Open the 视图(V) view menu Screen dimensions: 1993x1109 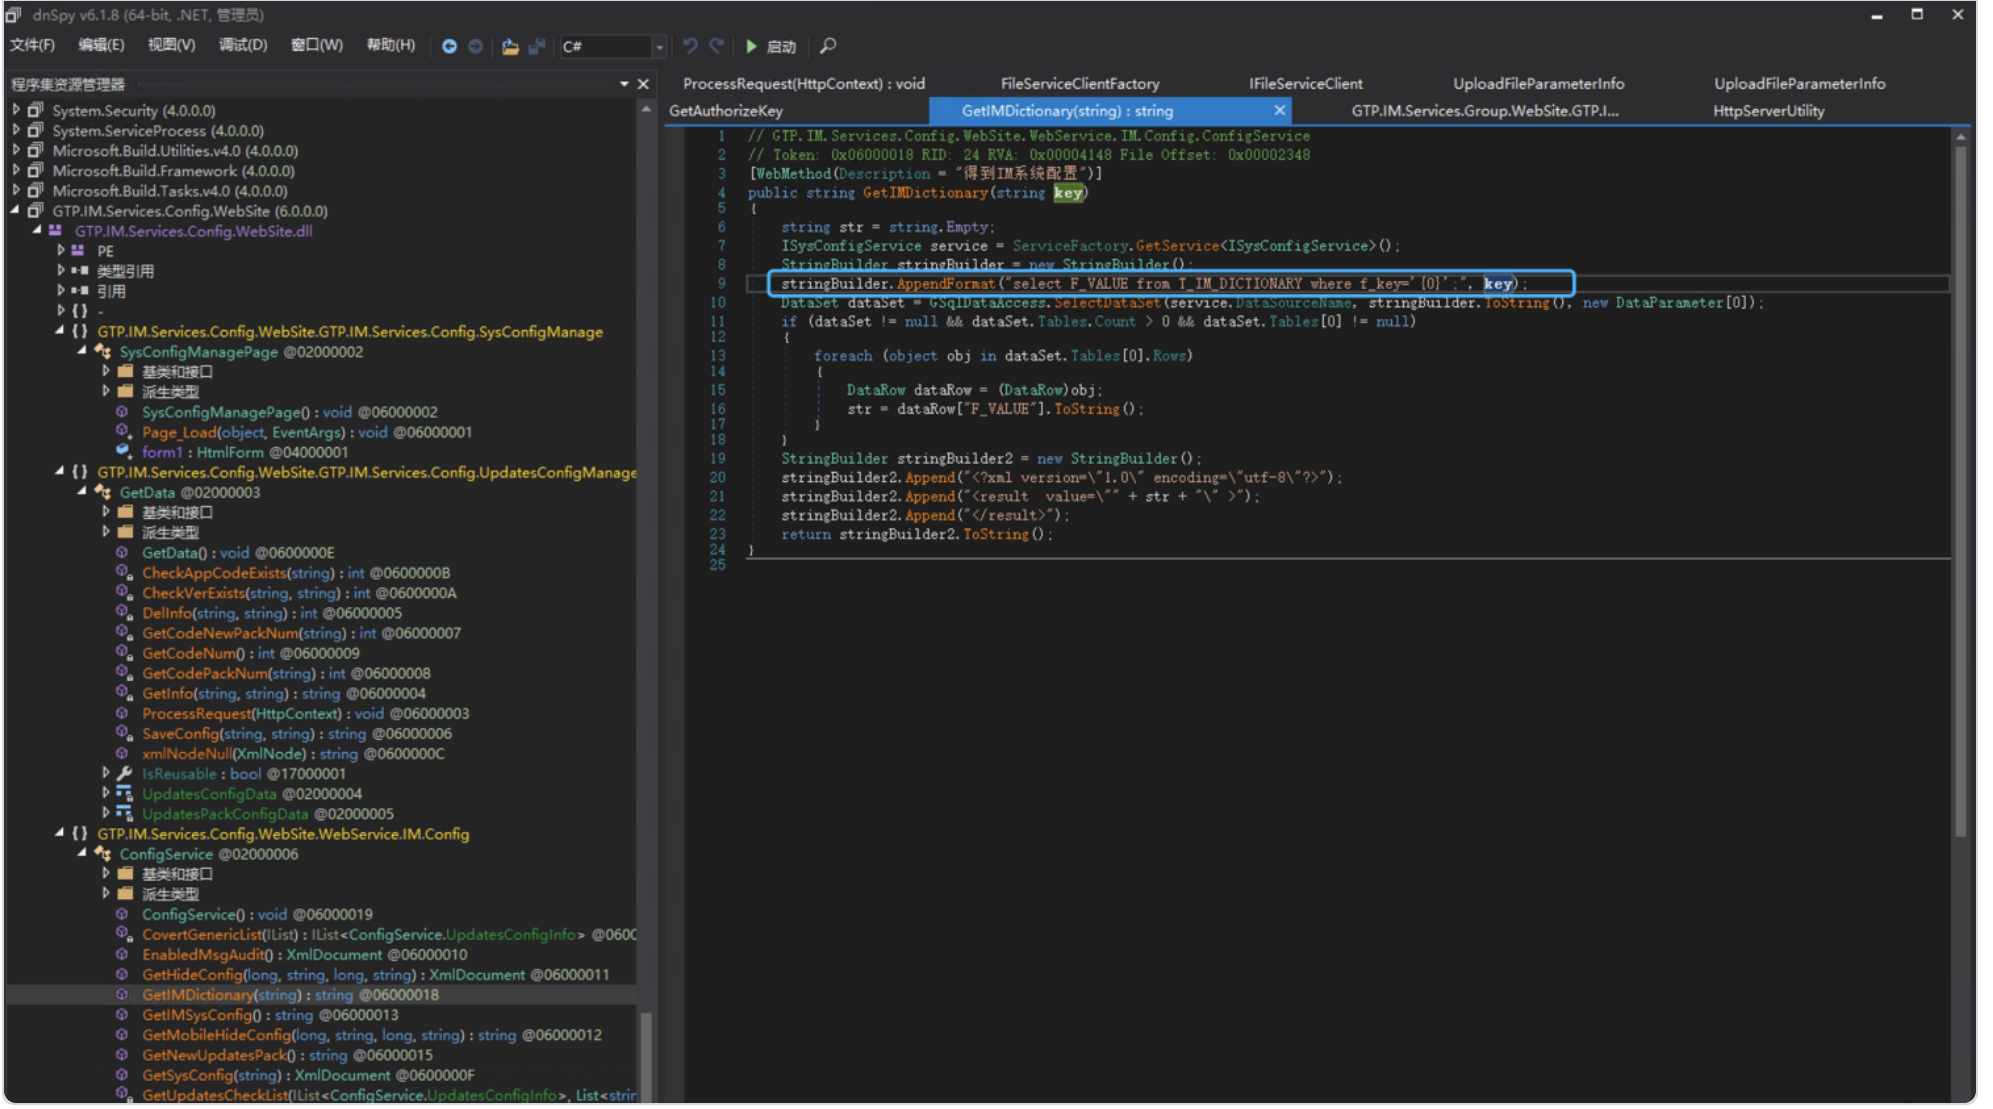pyautogui.click(x=171, y=45)
